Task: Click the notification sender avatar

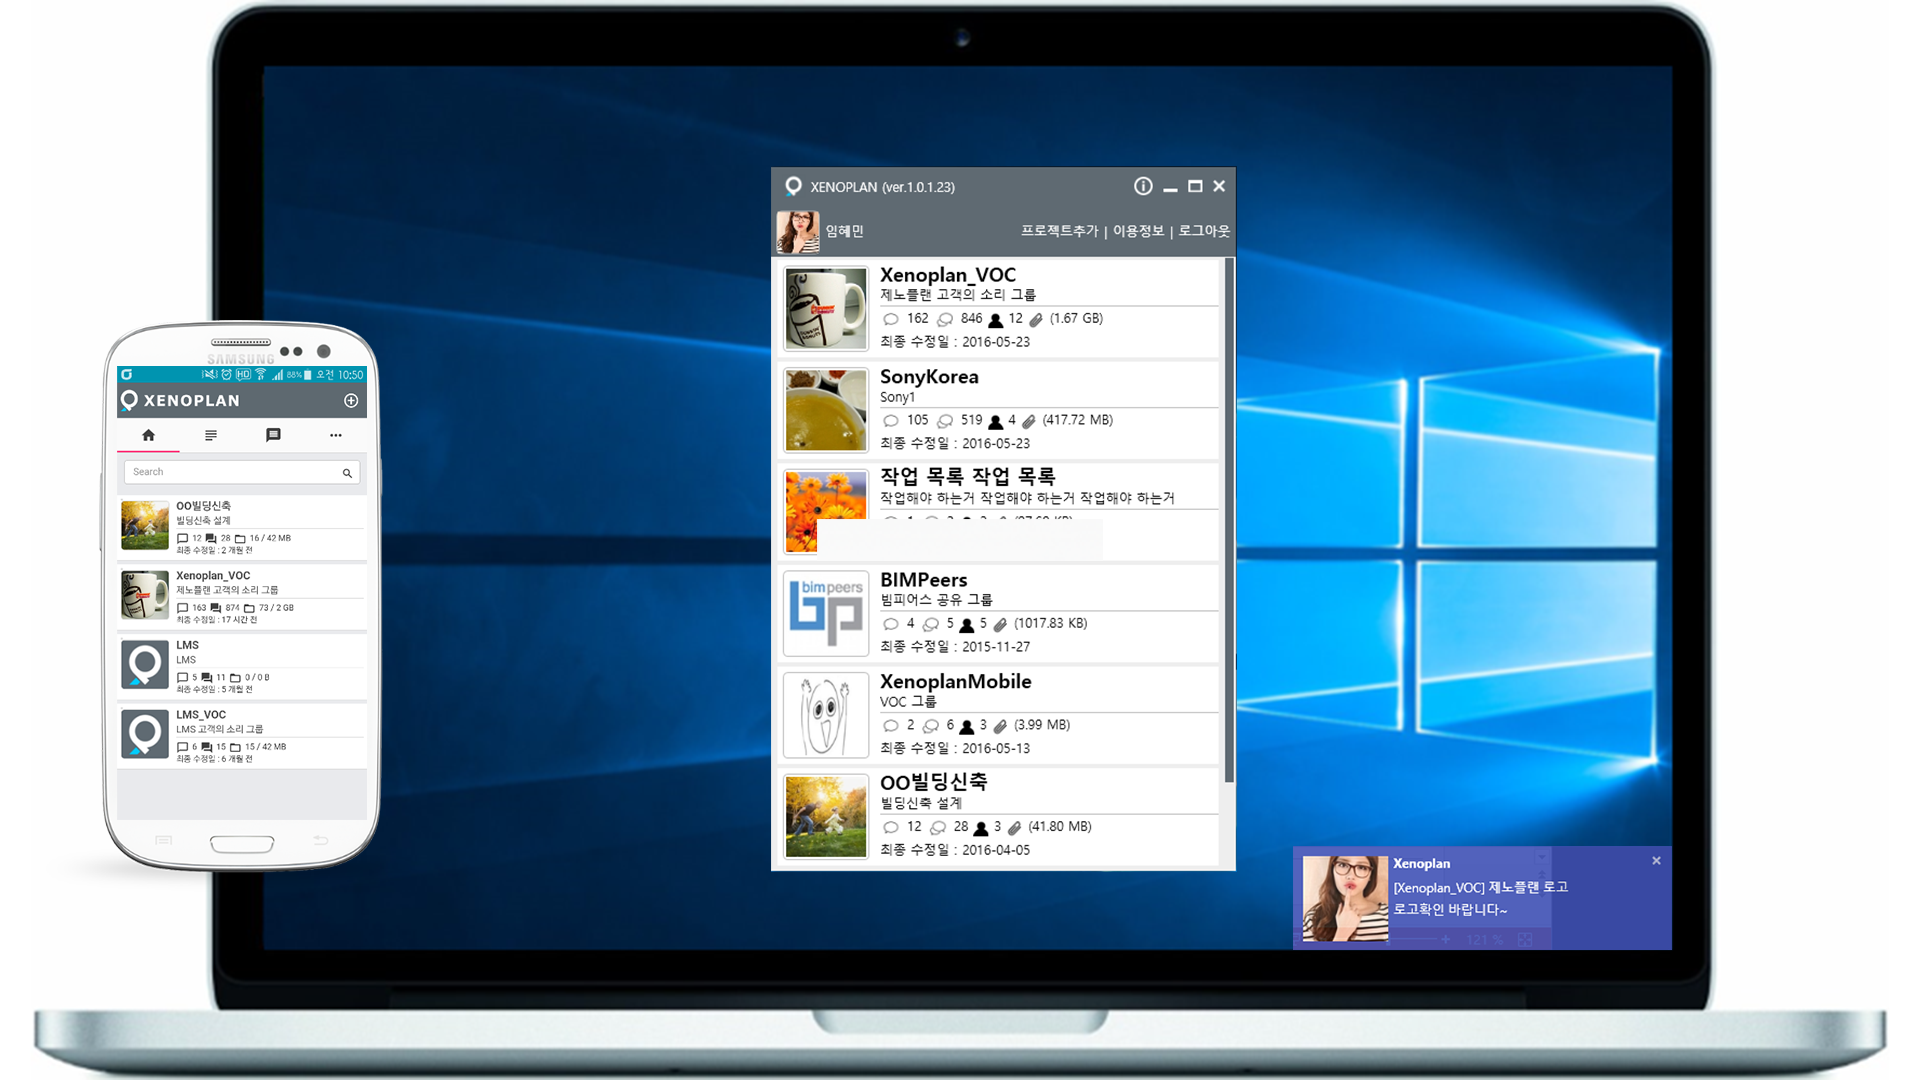Action: [x=1346, y=898]
